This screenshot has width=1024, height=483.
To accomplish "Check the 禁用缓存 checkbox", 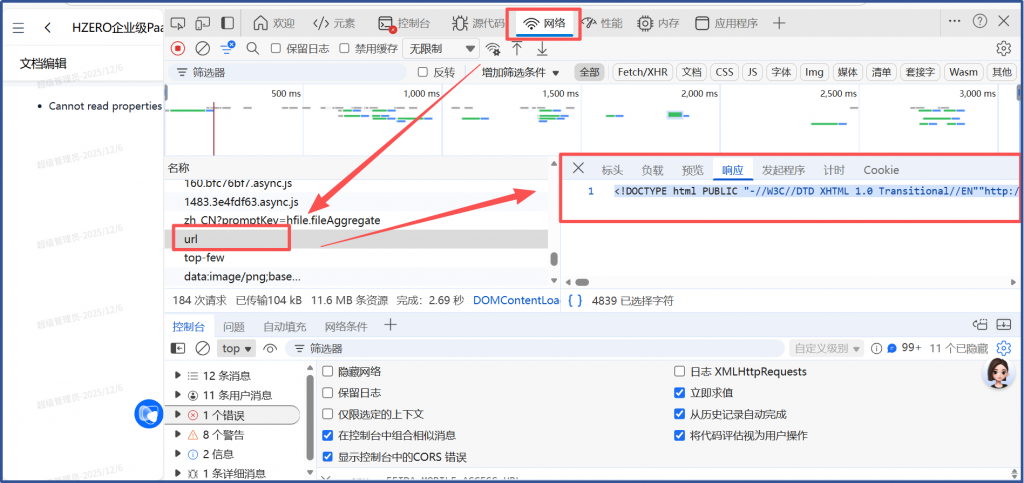I will click(345, 48).
